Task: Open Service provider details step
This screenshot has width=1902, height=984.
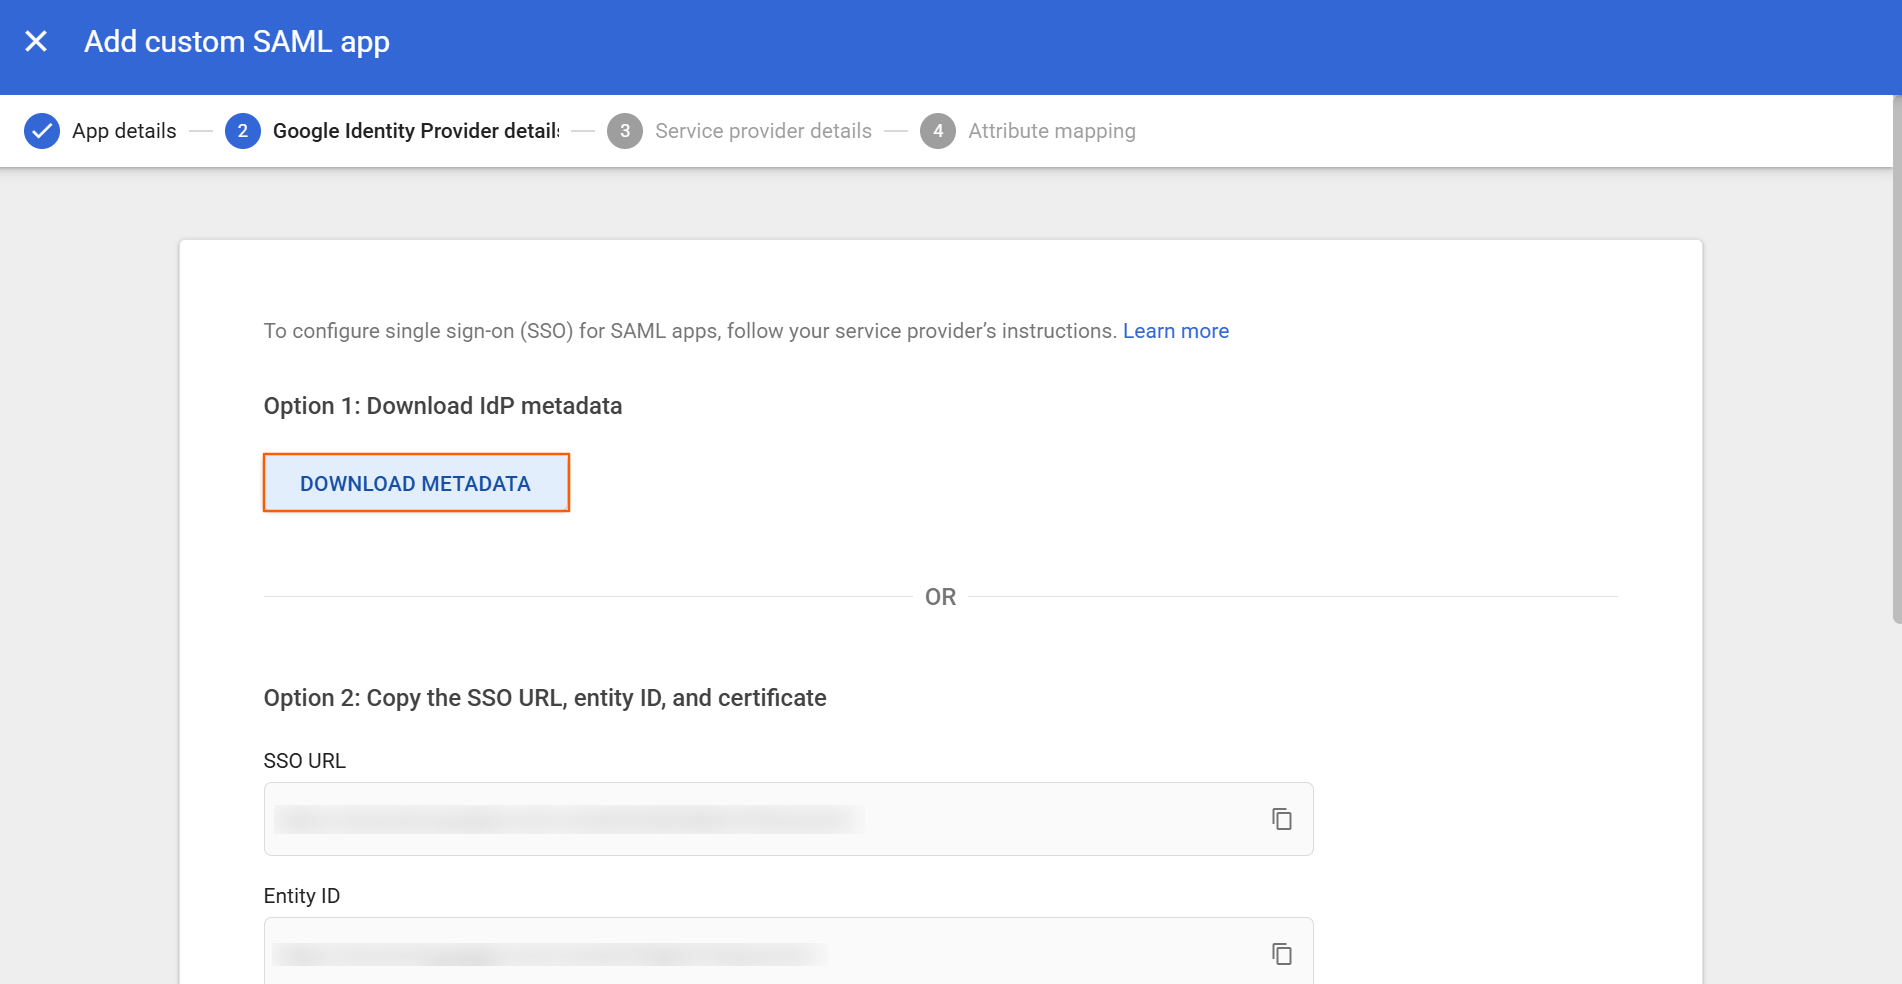Action: 763,131
